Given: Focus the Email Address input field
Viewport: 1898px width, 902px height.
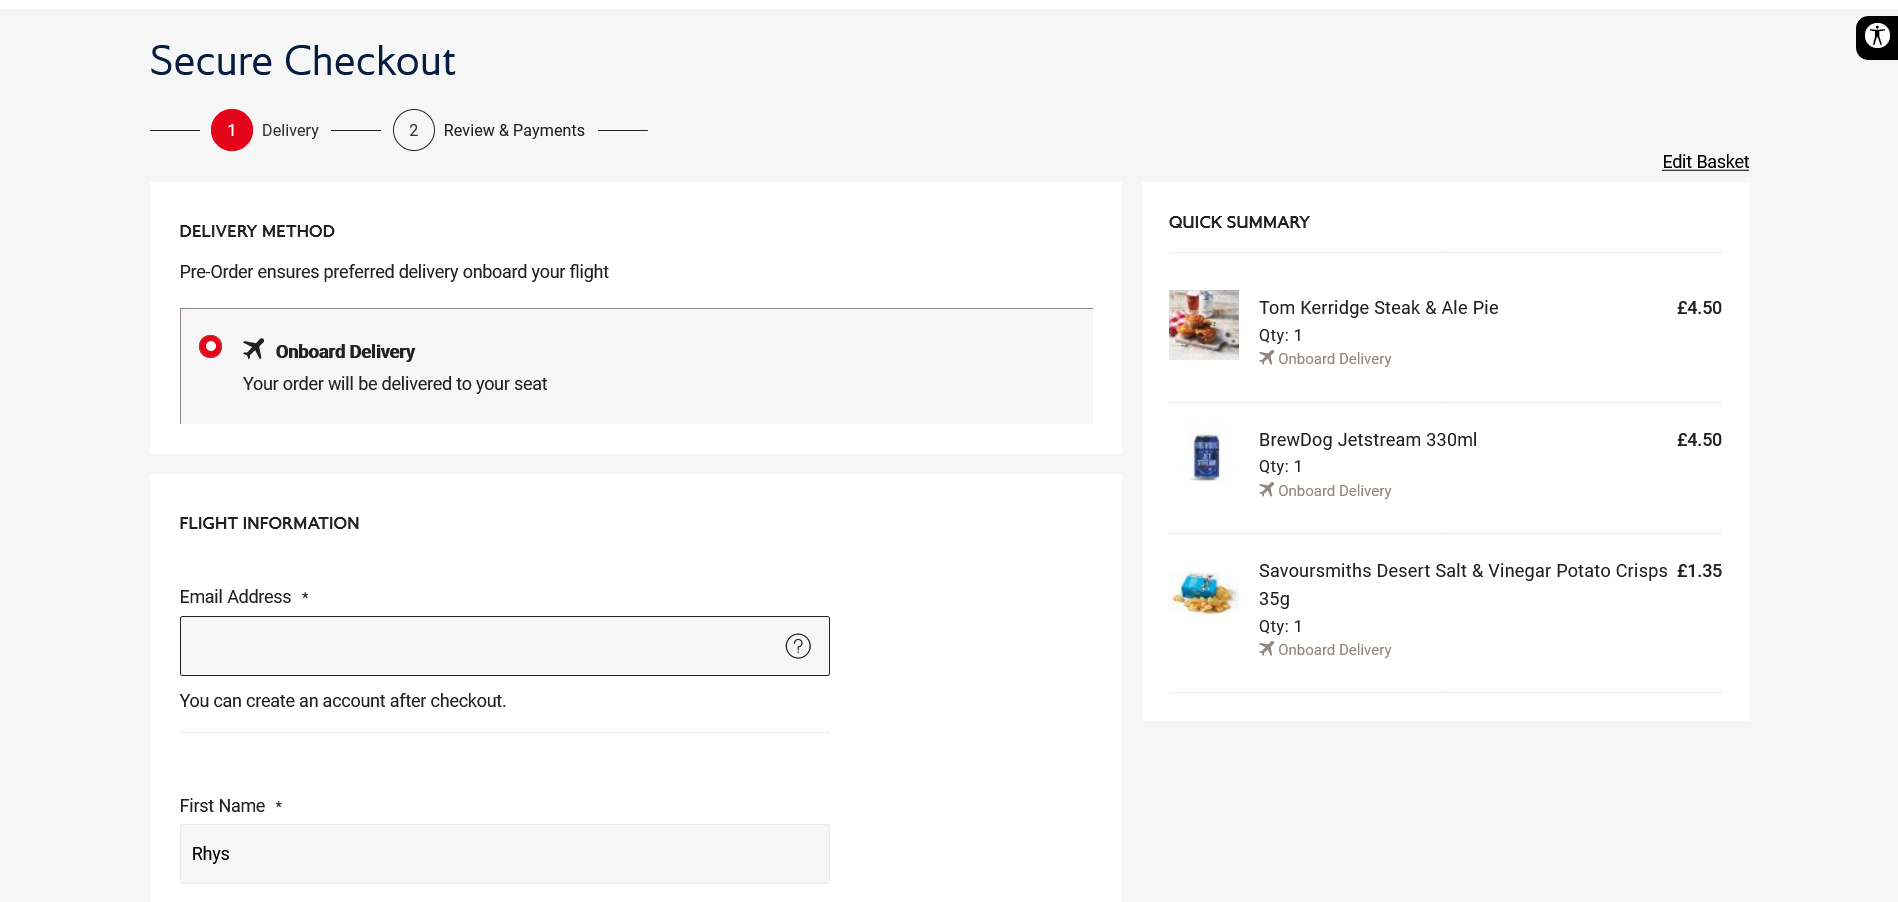Looking at the screenshot, I should (x=480, y=646).
